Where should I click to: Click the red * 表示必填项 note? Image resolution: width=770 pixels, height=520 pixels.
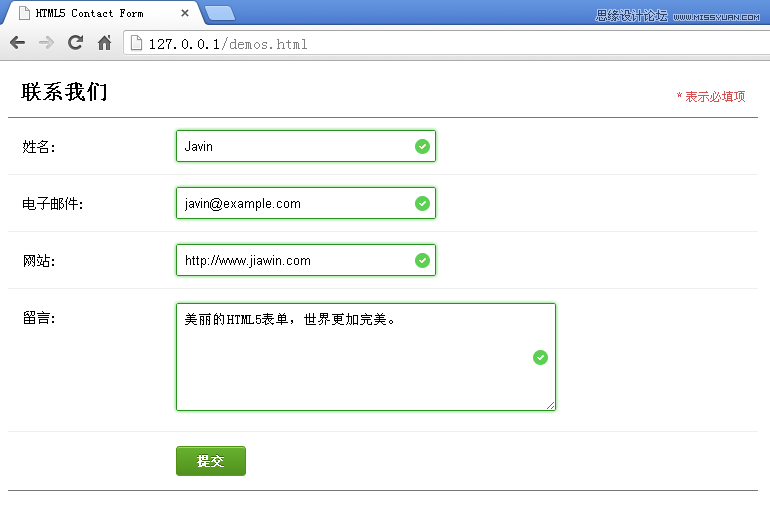coord(711,96)
